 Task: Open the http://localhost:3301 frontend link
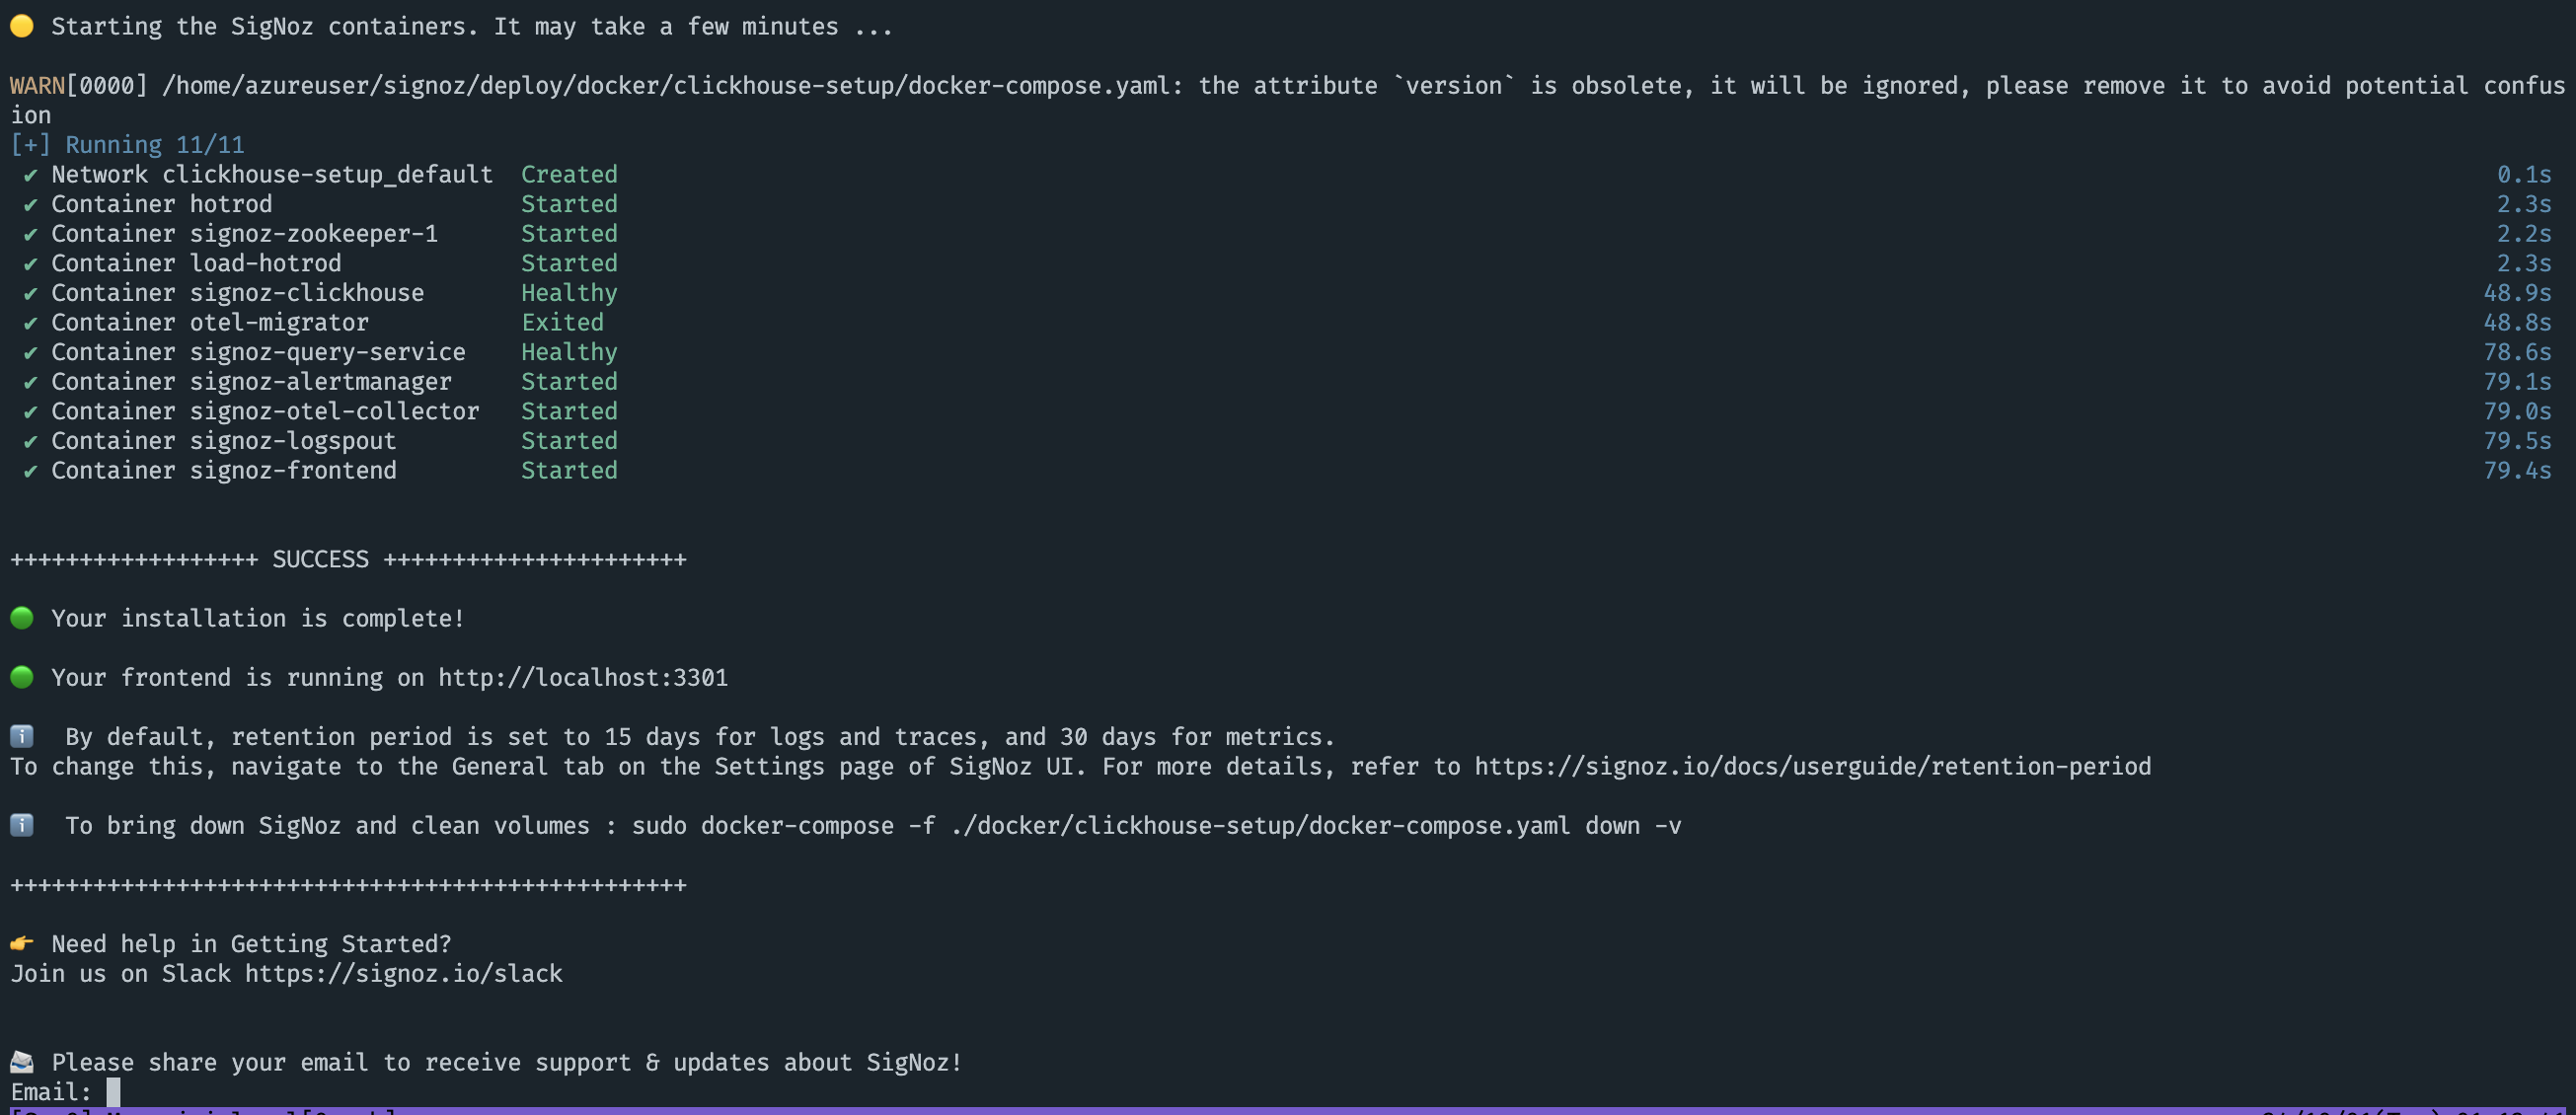click(x=583, y=678)
